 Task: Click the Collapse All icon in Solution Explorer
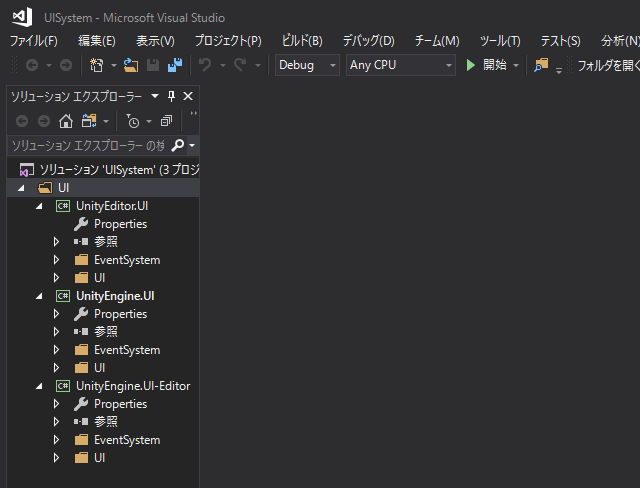click(166, 121)
